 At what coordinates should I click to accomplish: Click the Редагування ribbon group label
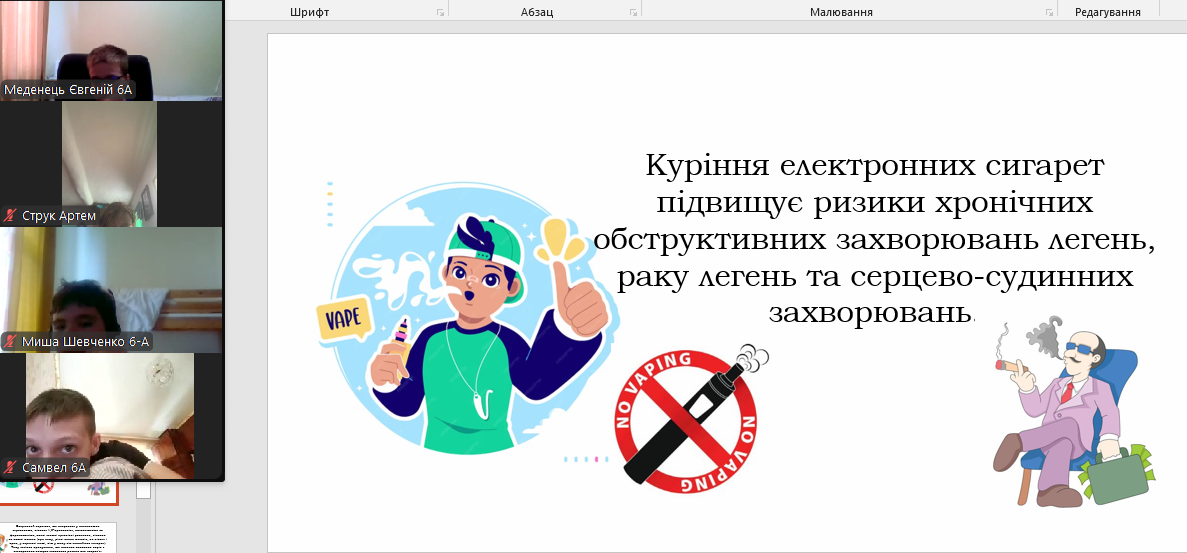coord(1108,12)
